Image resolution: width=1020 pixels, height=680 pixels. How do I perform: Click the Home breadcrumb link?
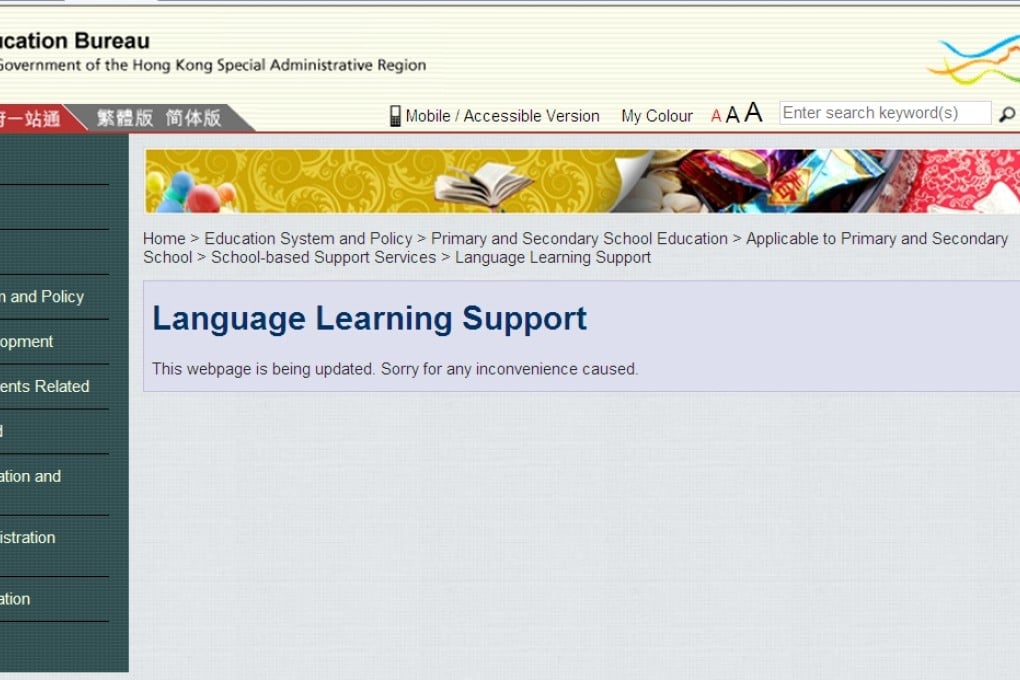tap(163, 238)
